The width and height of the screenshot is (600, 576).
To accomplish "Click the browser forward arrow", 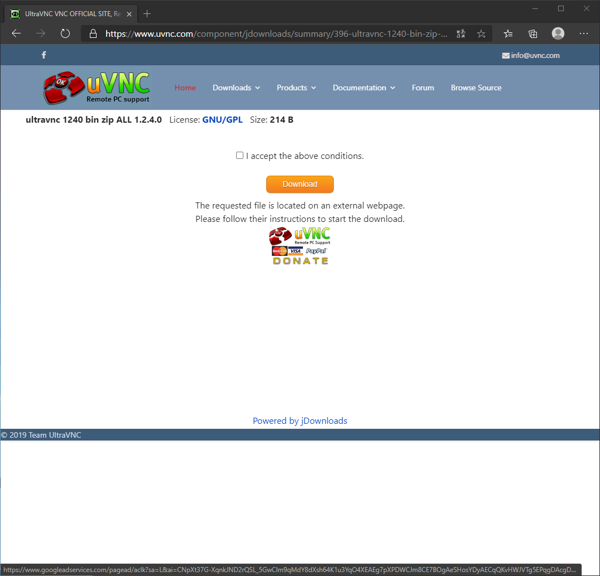I will click(x=41, y=34).
